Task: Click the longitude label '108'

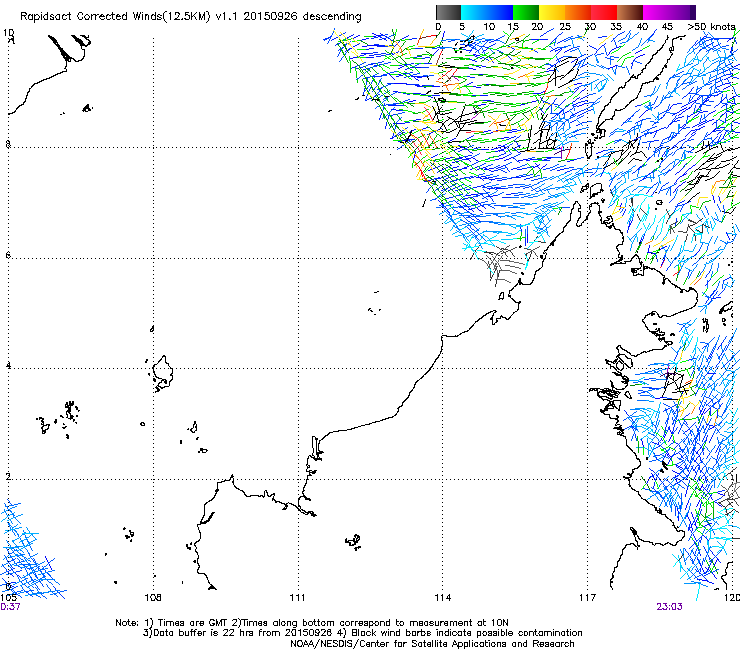Action: [153, 598]
